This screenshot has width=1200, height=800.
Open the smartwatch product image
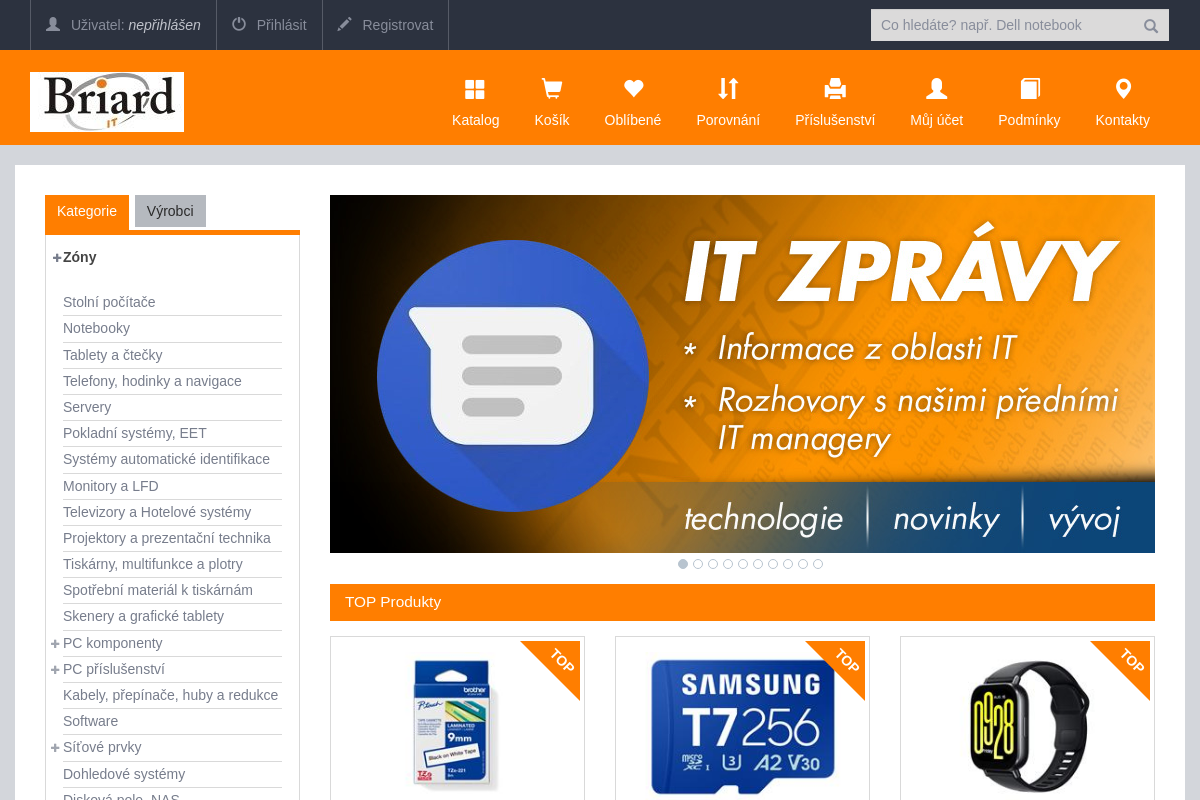[x=1029, y=726]
